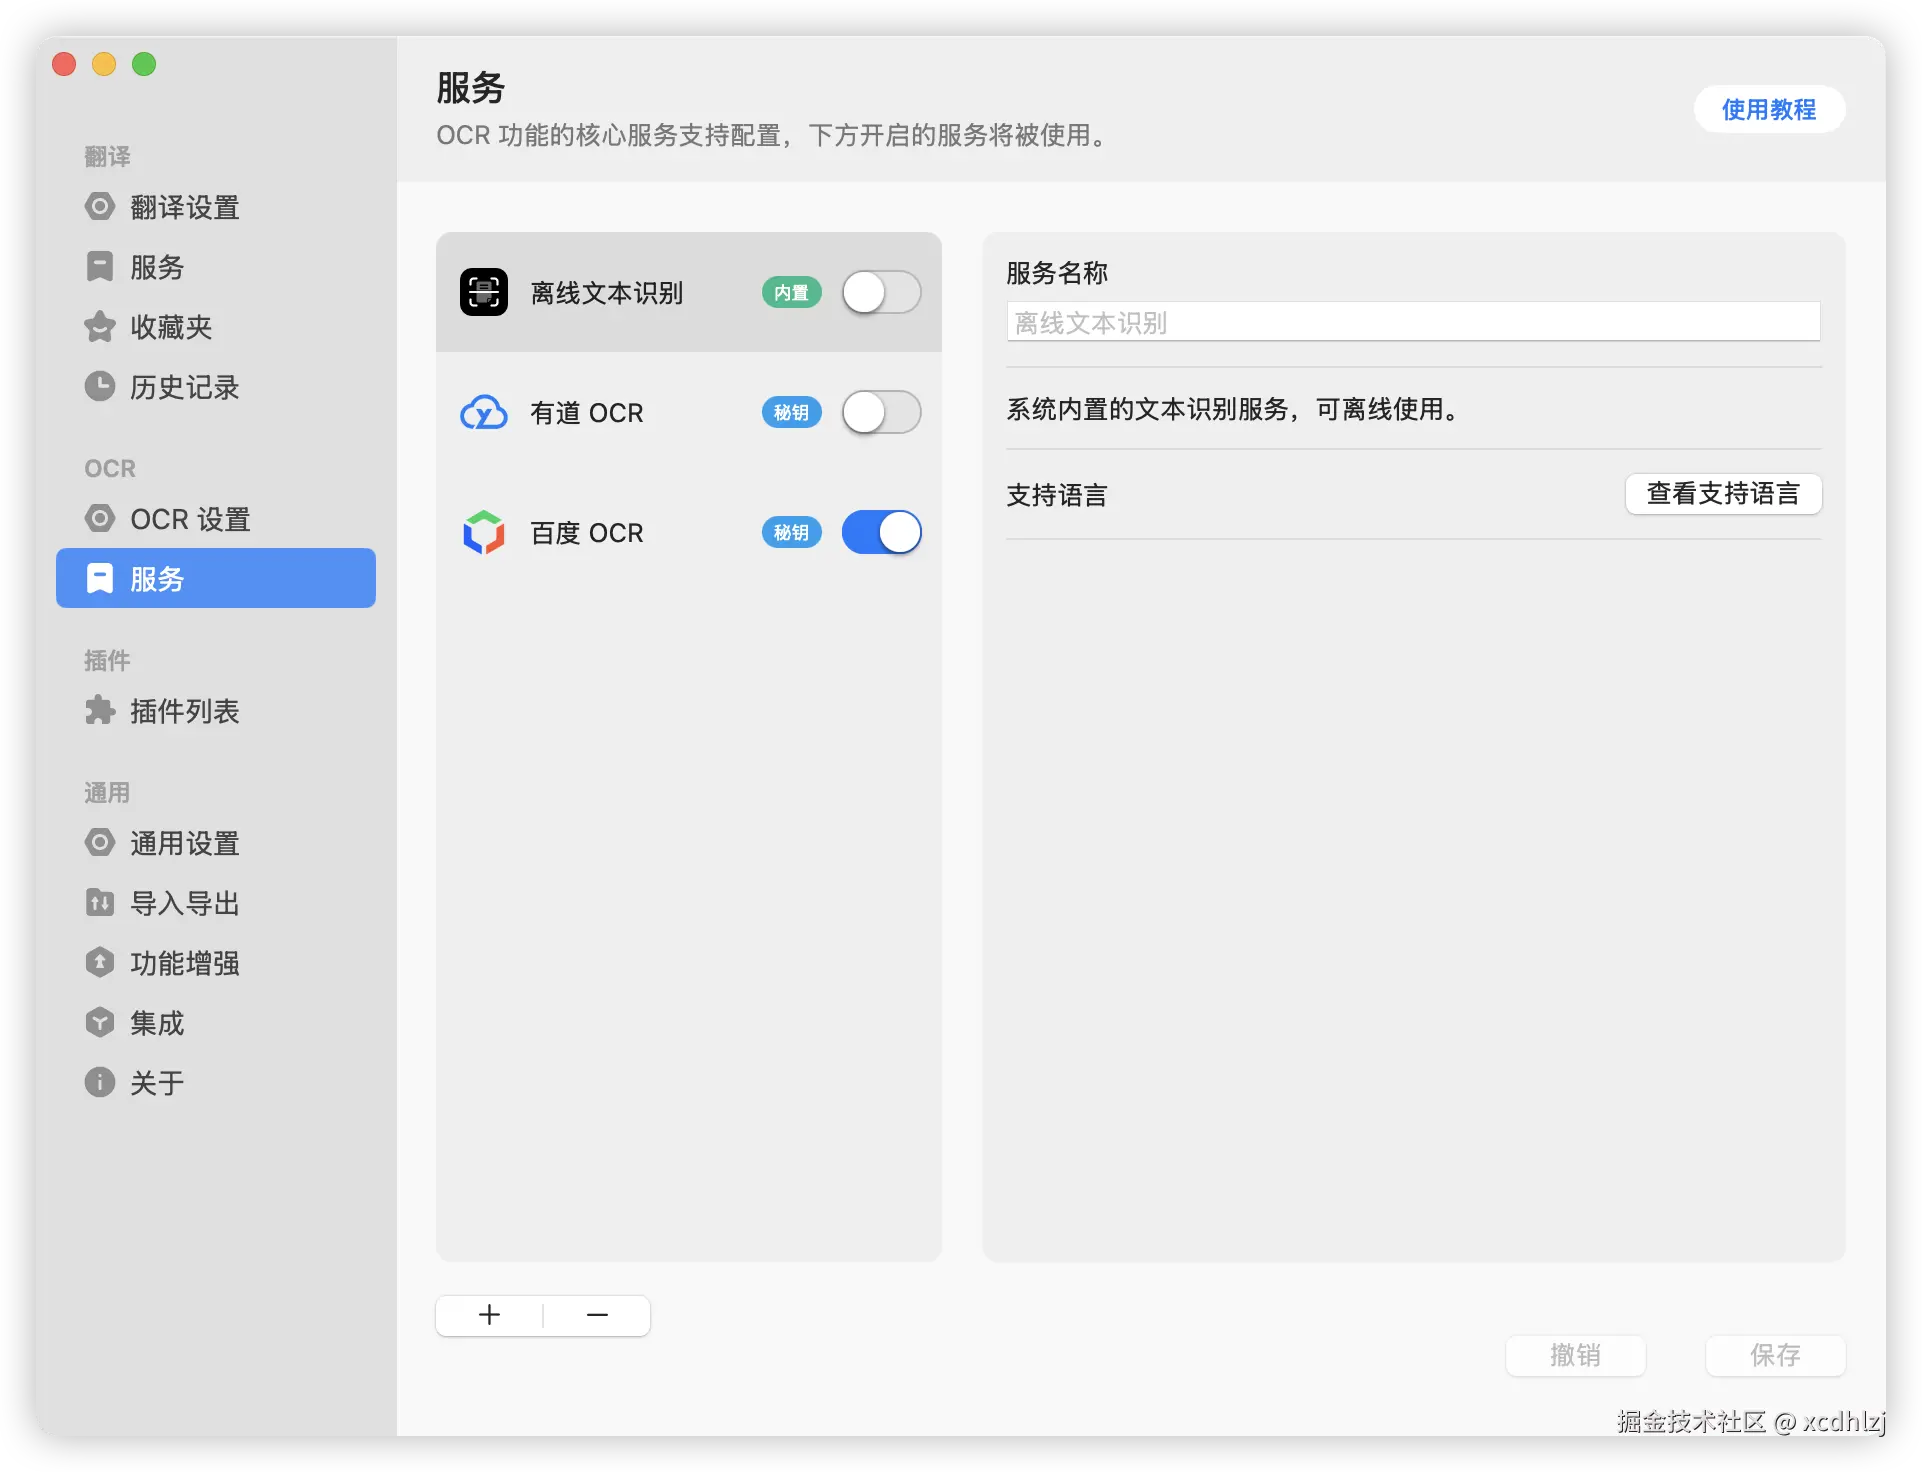This screenshot has width=1922, height=1472.
Task: Open 收藏夹 favorites with star icon
Action: pyautogui.click(x=170, y=327)
